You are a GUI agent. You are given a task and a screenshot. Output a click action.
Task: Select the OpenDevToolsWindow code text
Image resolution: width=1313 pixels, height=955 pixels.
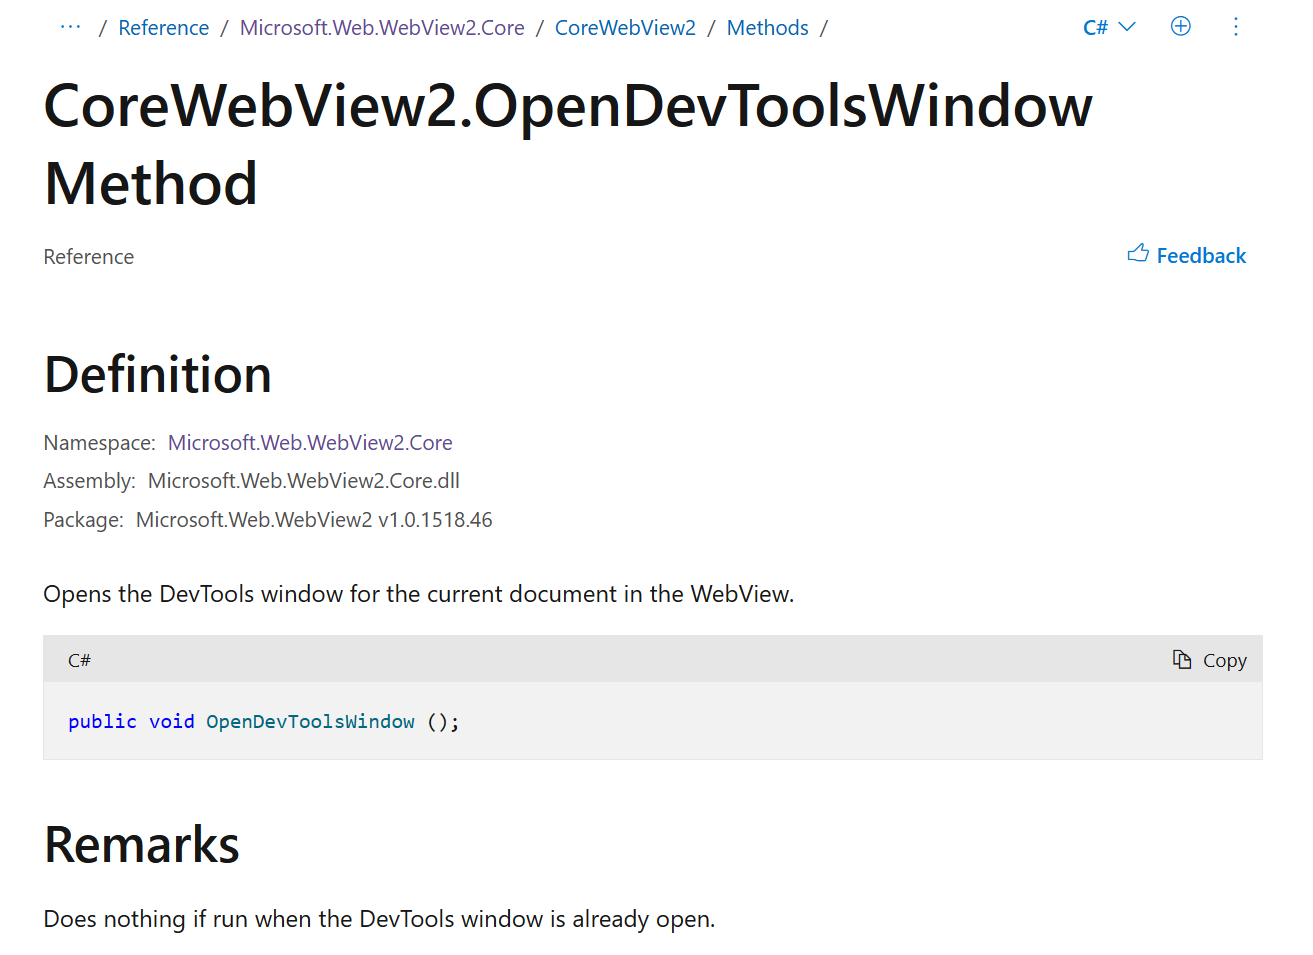[x=310, y=720]
